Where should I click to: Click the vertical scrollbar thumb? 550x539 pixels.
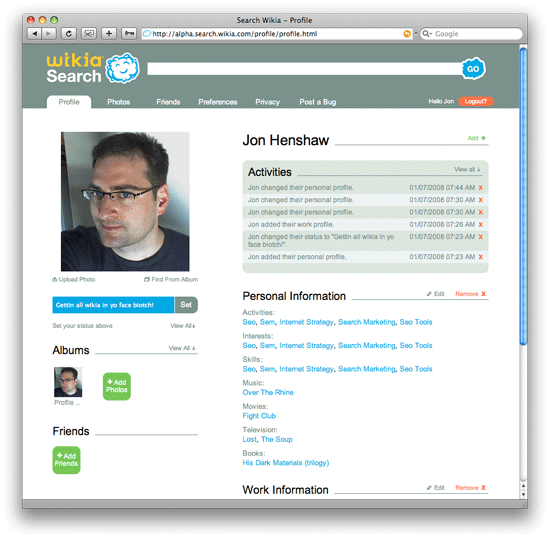[x=523, y=196]
